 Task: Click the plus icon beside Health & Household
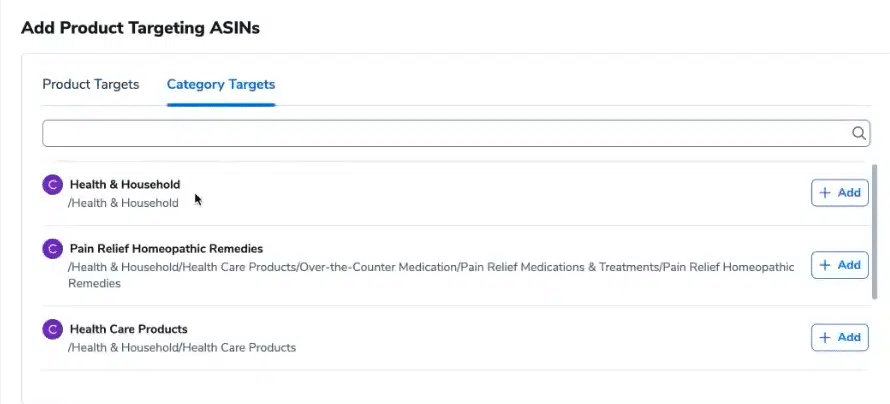click(x=825, y=193)
